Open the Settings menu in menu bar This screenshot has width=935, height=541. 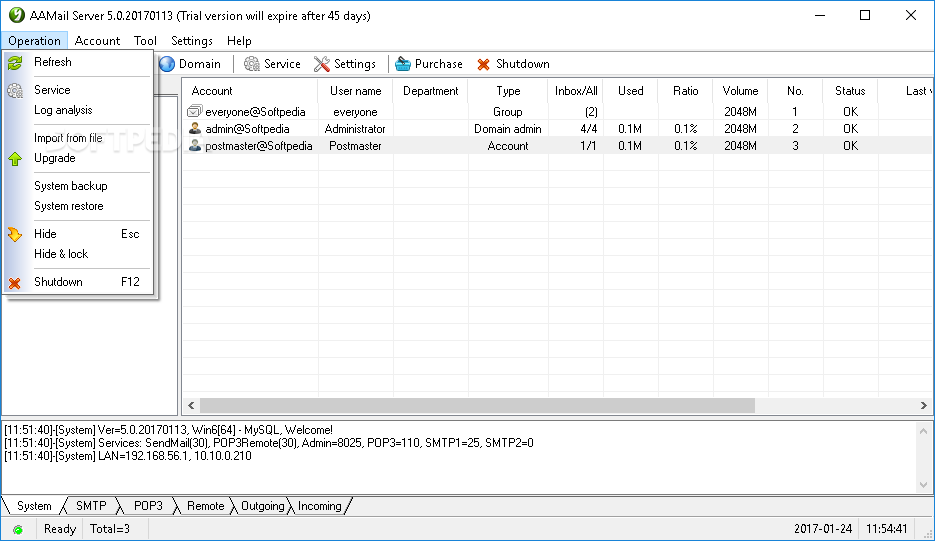(191, 41)
